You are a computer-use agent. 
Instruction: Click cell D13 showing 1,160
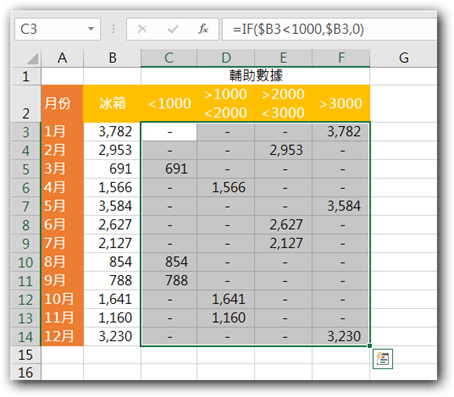(x=226, y=318)
